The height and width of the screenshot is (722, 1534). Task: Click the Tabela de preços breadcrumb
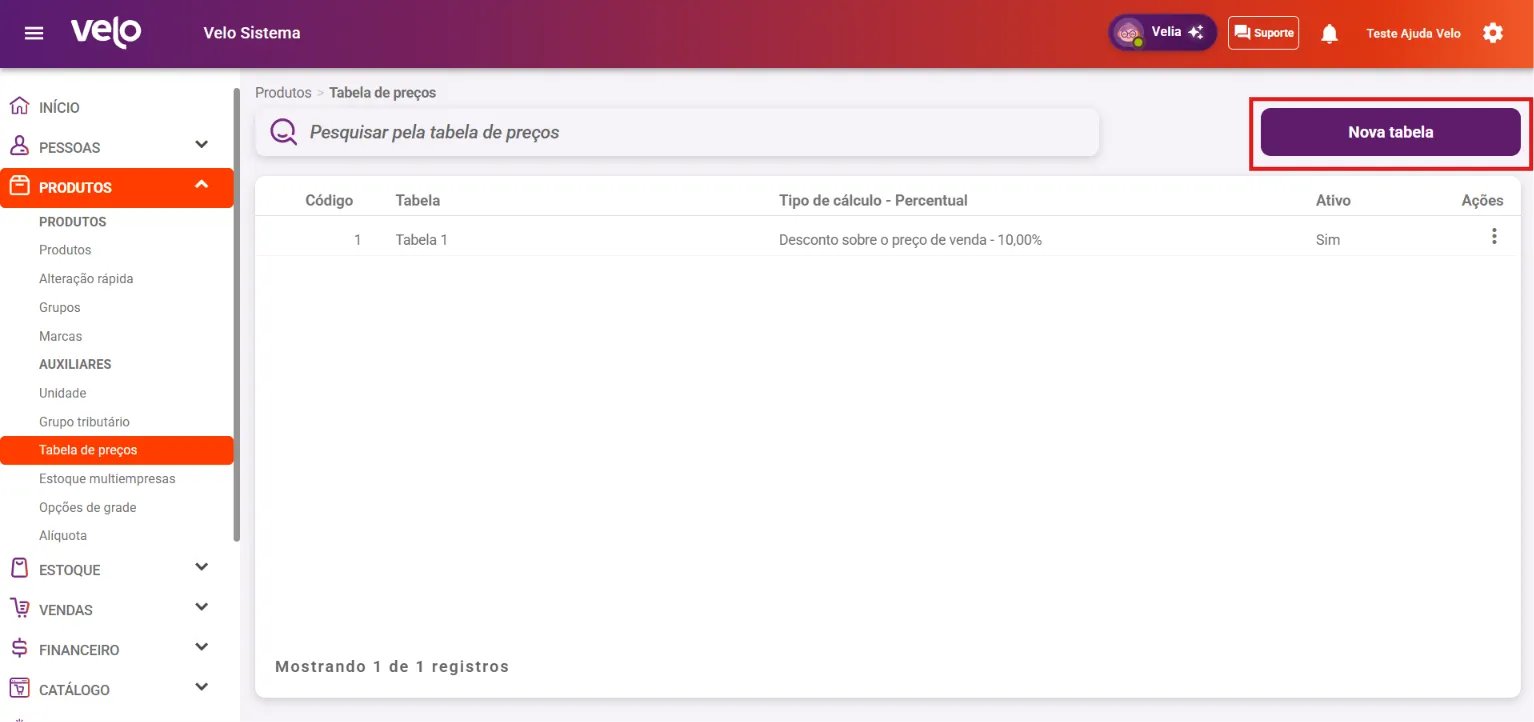pyautogui.click(x=382, y=92)
